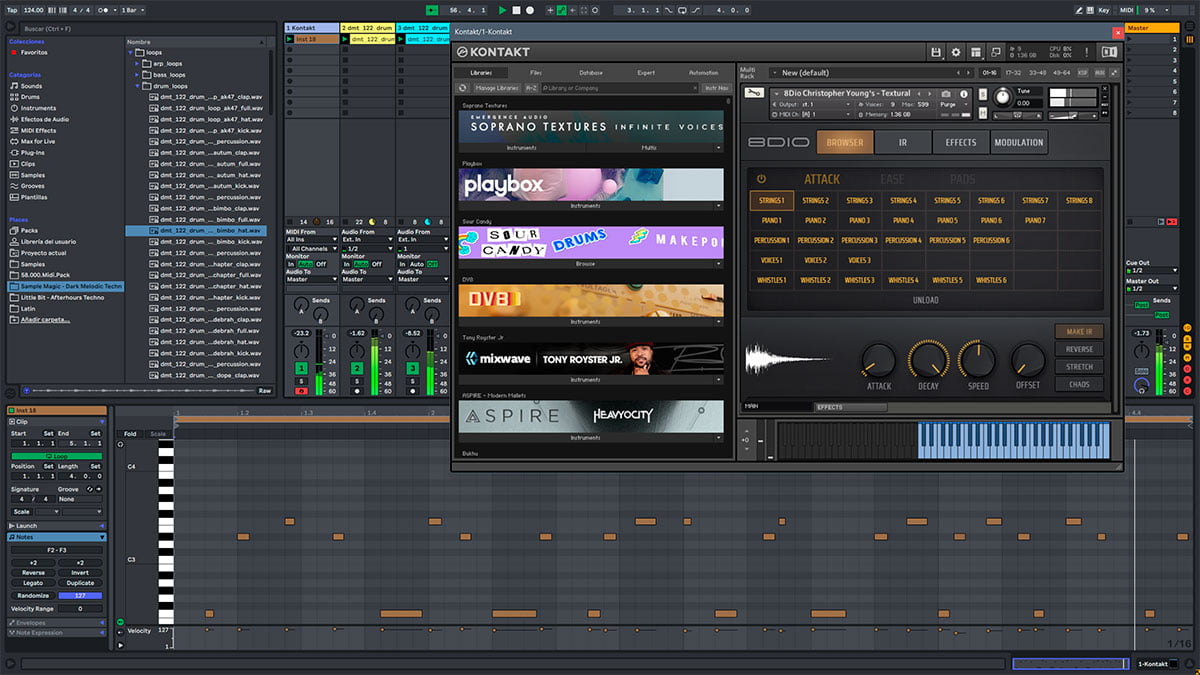
Task: Switch to Kontakt Automation tab
Action: [703, 73]
